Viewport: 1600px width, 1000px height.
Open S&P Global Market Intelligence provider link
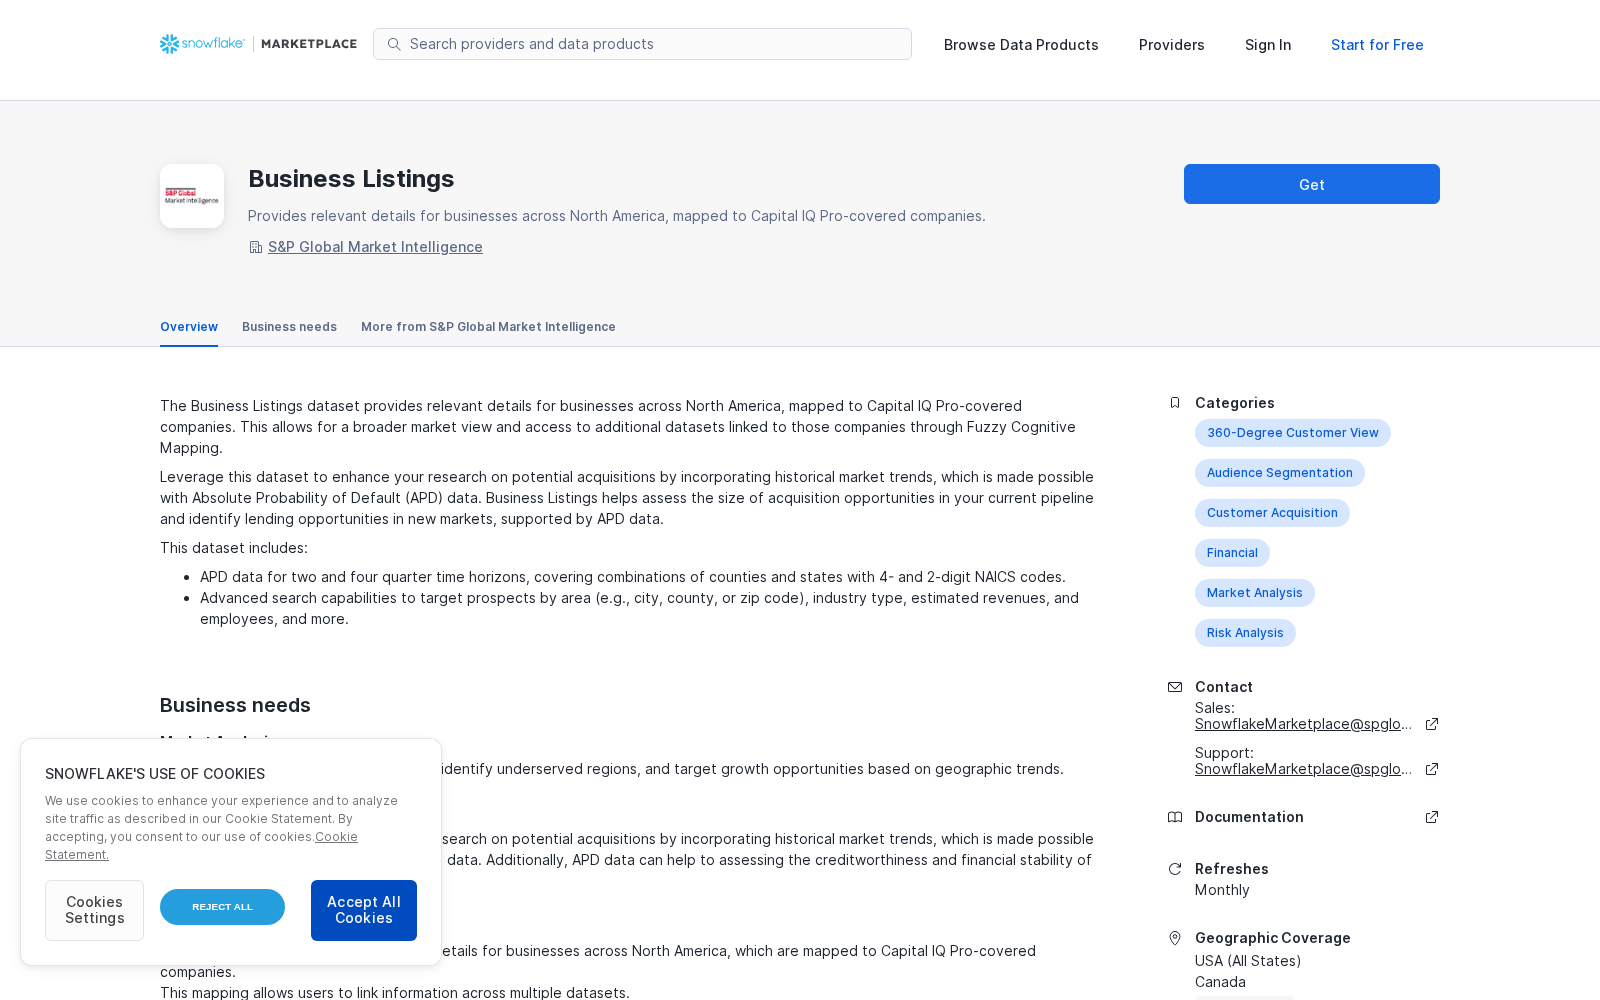coord(375,247)
